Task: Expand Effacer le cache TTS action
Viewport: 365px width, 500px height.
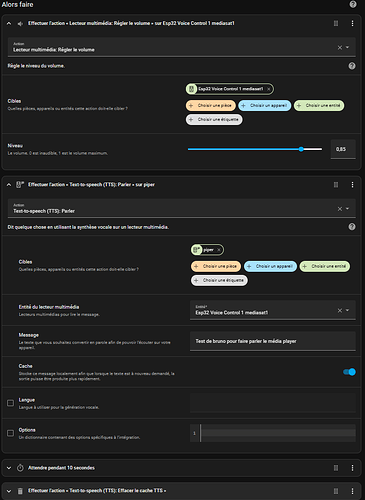Action: coord(9,491)
